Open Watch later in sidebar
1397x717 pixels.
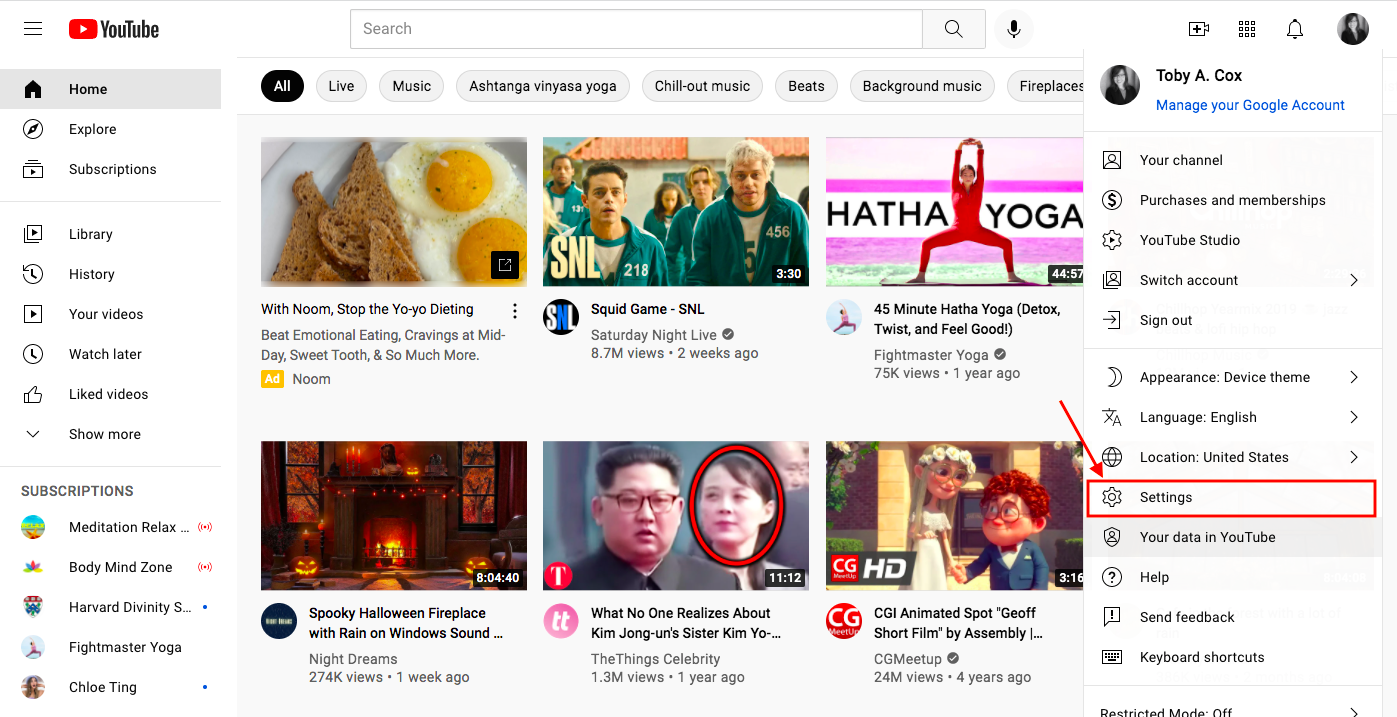[110, 354]
